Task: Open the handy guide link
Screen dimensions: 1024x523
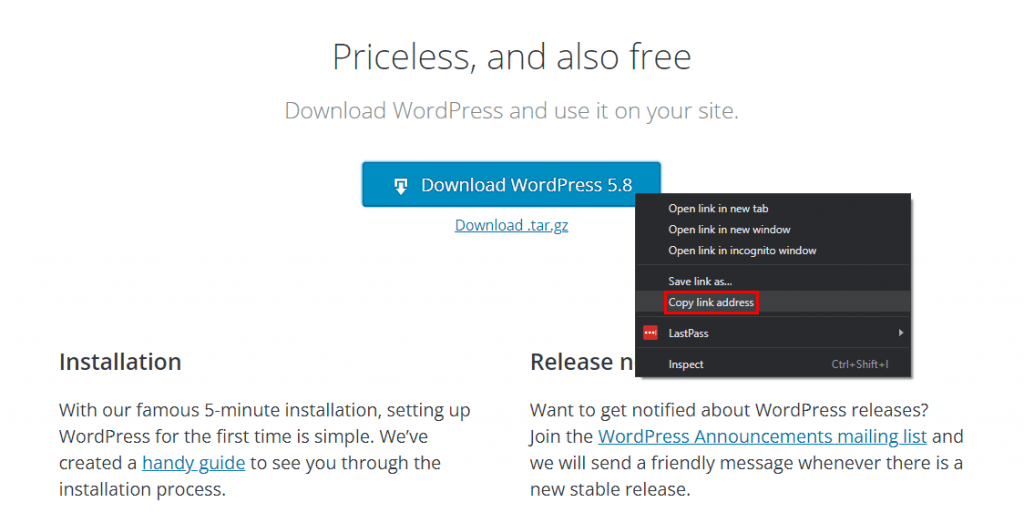Action: 193,463
